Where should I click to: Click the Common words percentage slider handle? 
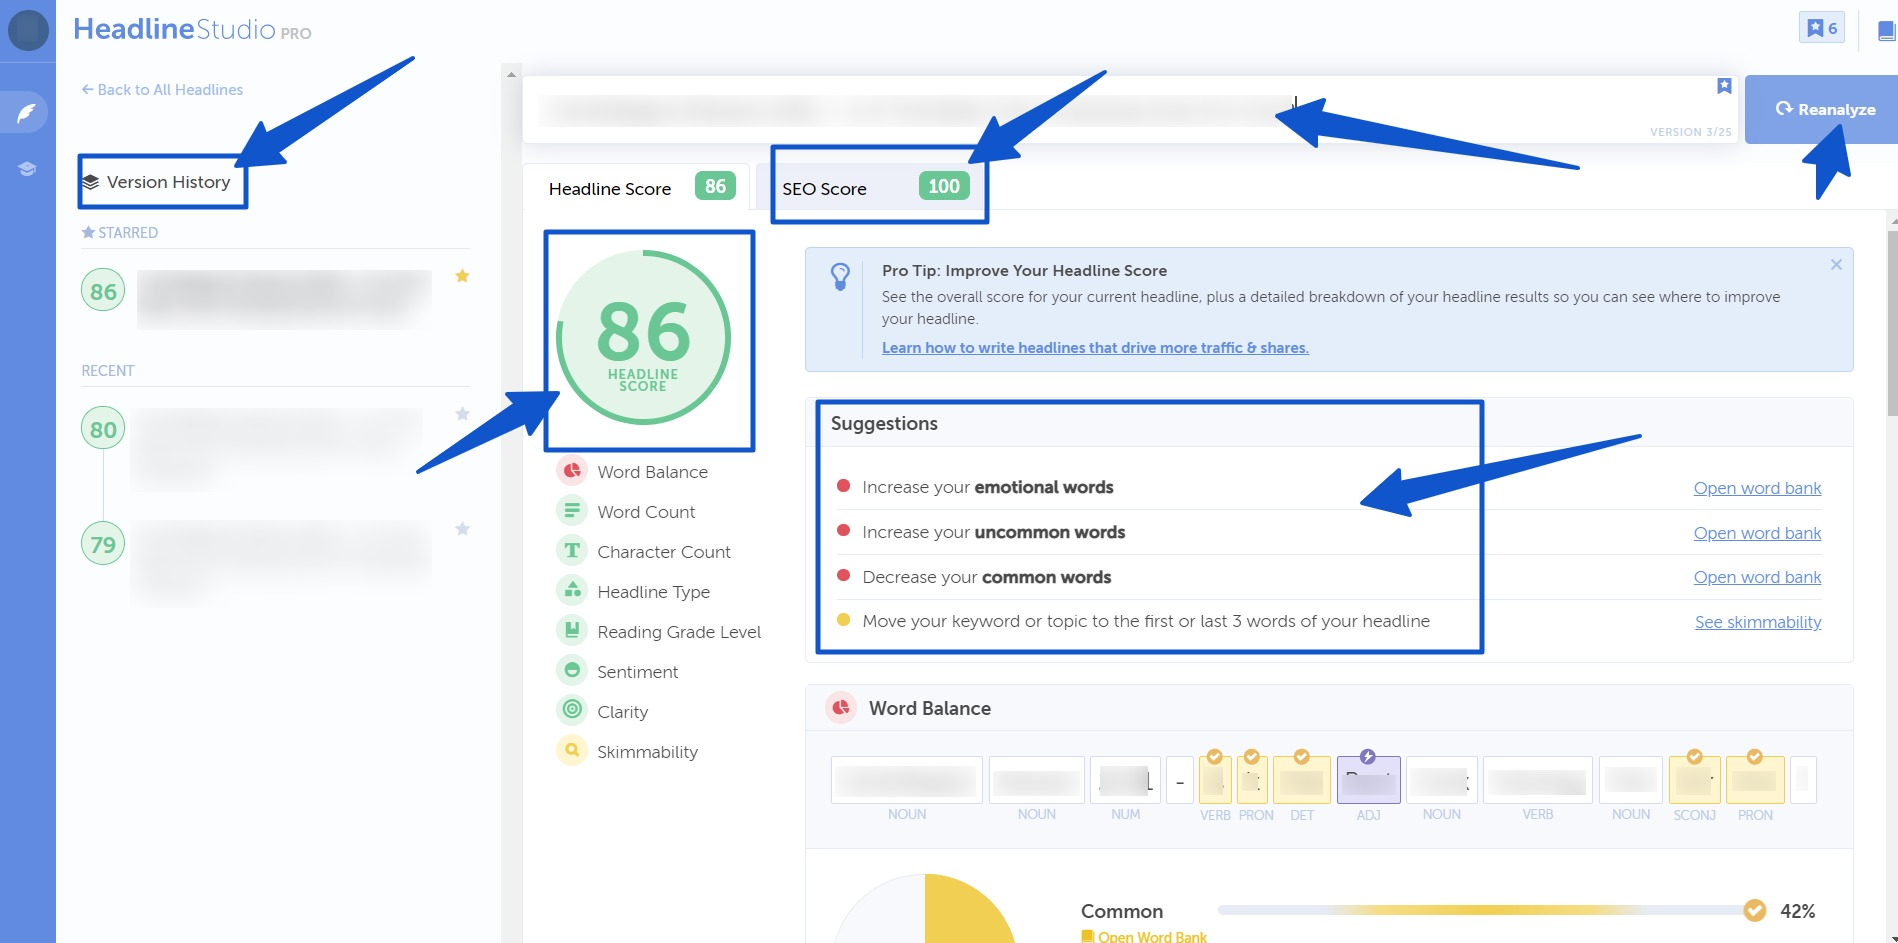click(x=1754, y=910)
